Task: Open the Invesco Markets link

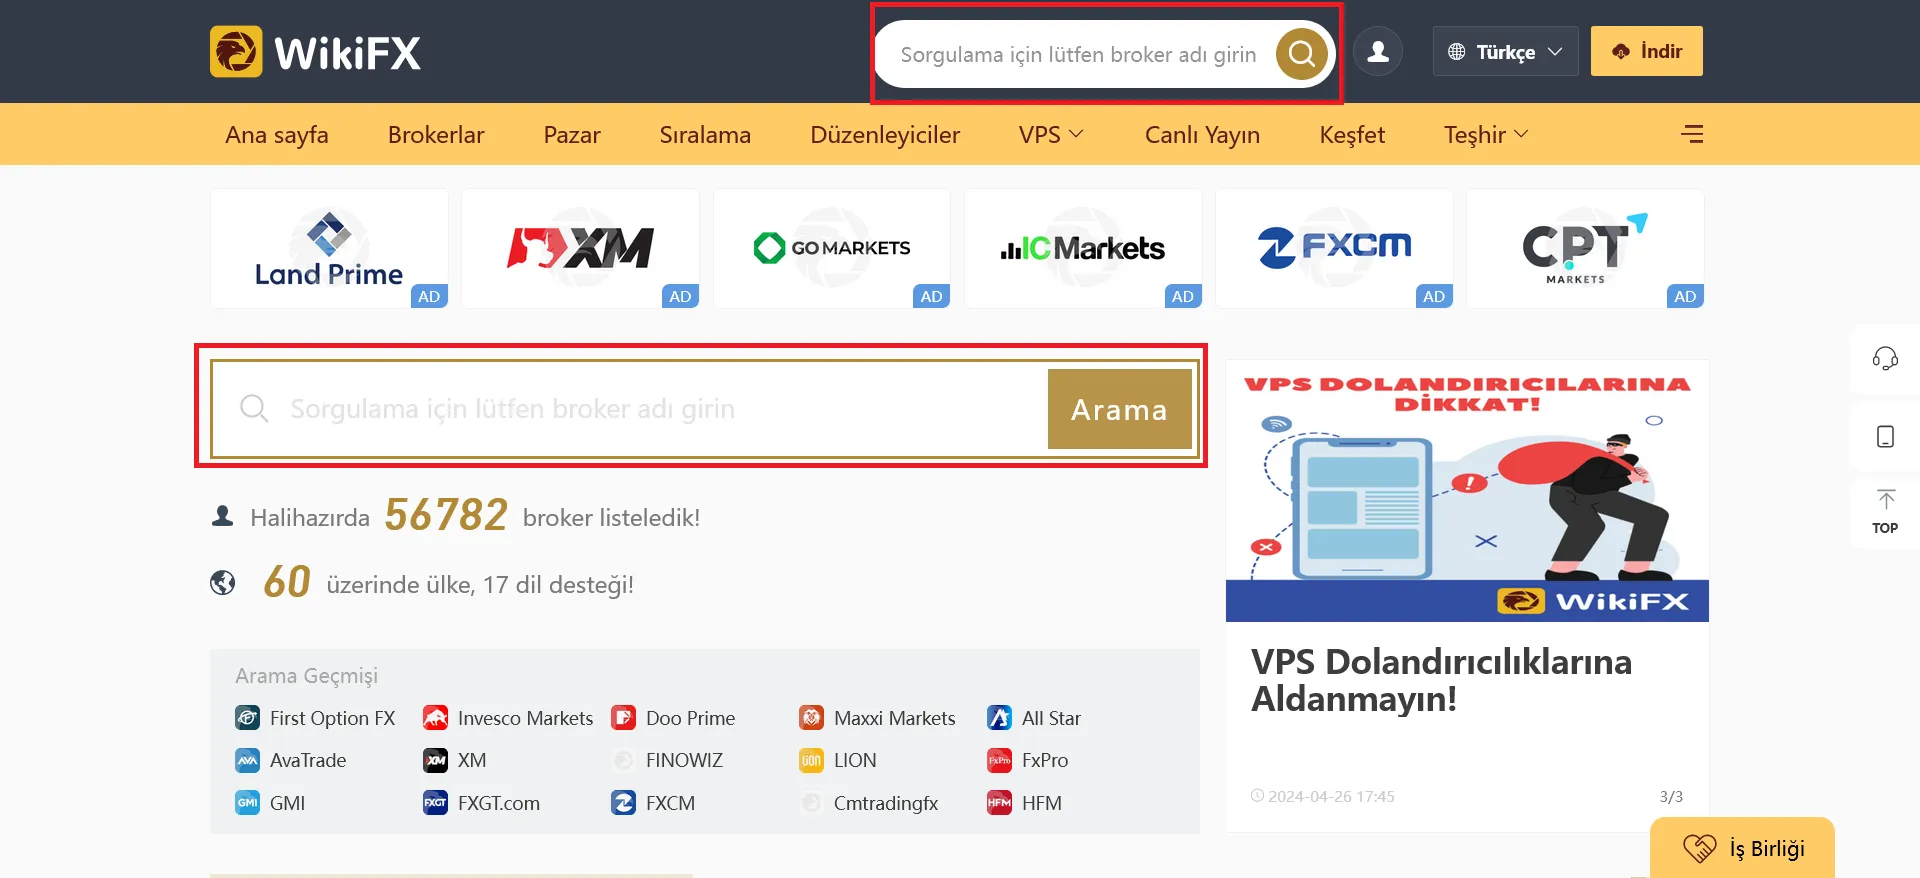Action: pos(525,718)
